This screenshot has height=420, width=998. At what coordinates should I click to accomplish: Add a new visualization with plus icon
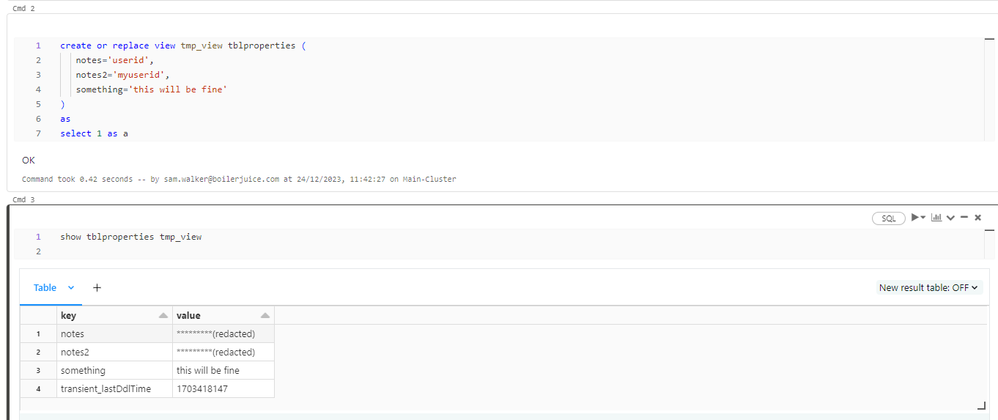(x=97, y=288)
